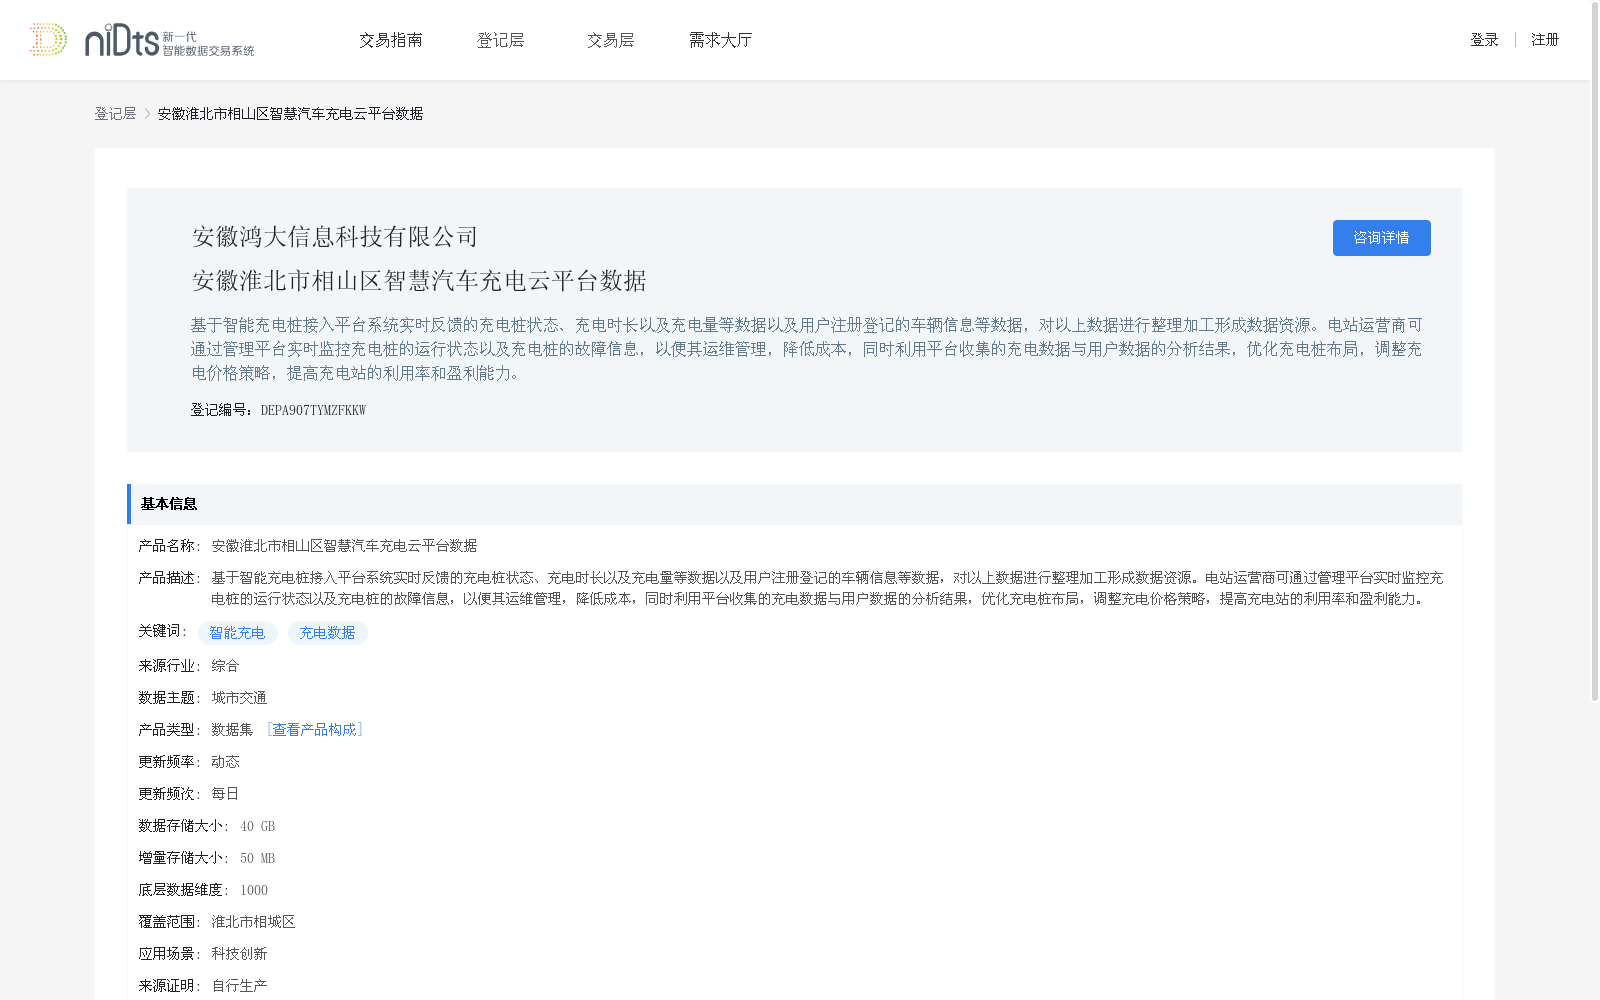Screen dimensions: 1600x1000
Task: Open the 登记层 navigation item
Action: 501,40
